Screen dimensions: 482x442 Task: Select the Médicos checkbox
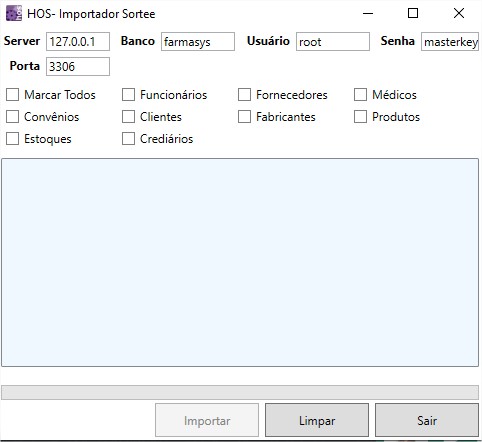point(360,95)
